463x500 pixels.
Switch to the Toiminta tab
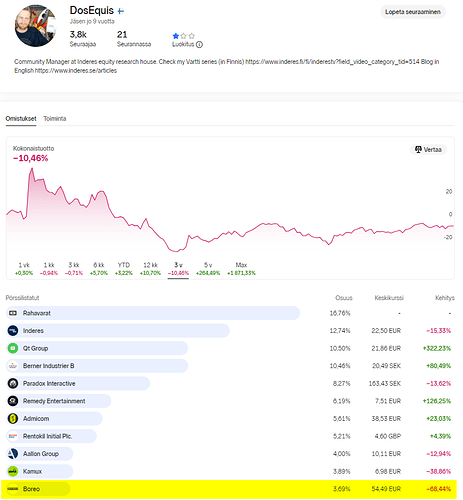pos(55,119)
